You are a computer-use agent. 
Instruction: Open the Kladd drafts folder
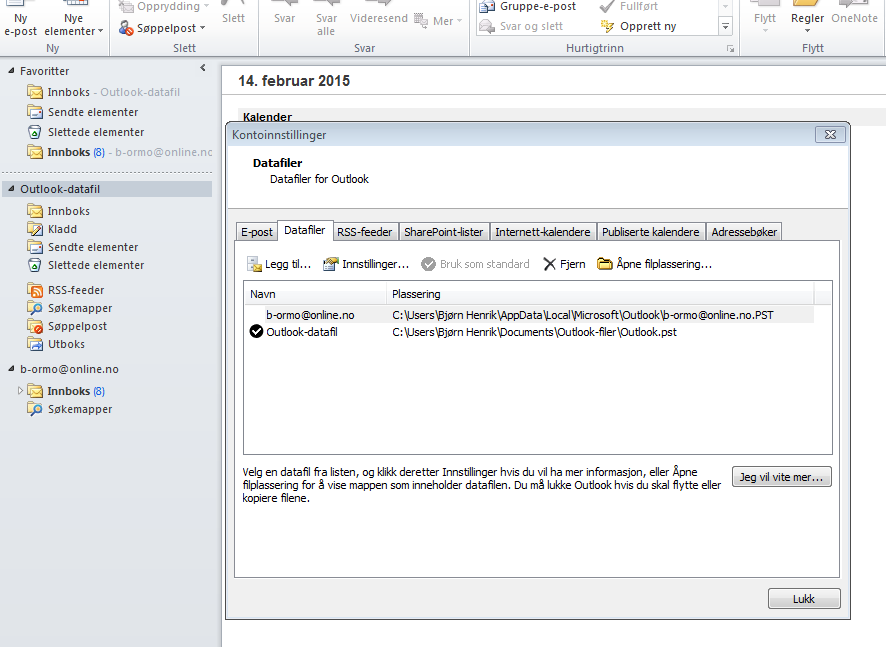tap(51, 229)
